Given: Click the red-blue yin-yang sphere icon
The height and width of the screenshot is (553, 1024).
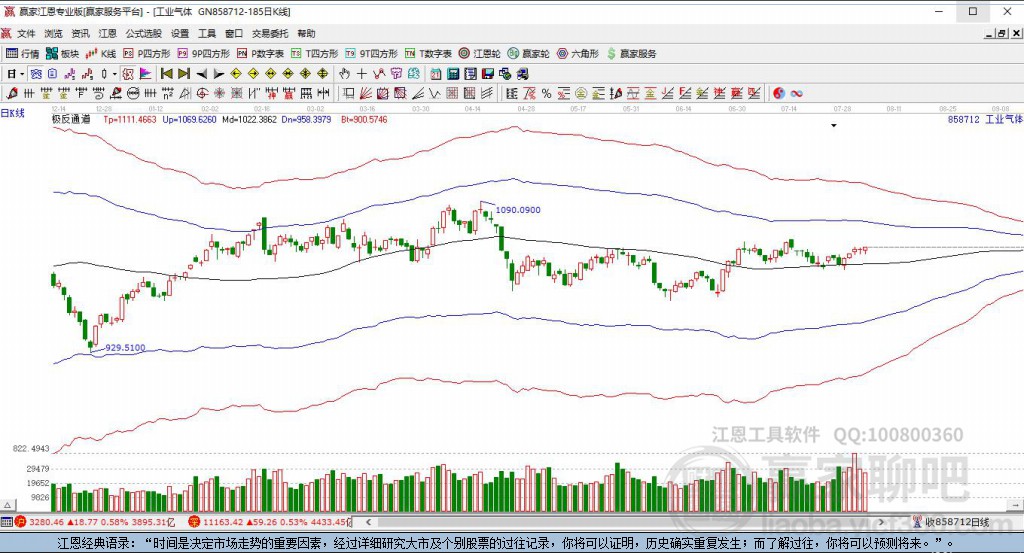Looking at the screenshot, I should tap(778, 93).
